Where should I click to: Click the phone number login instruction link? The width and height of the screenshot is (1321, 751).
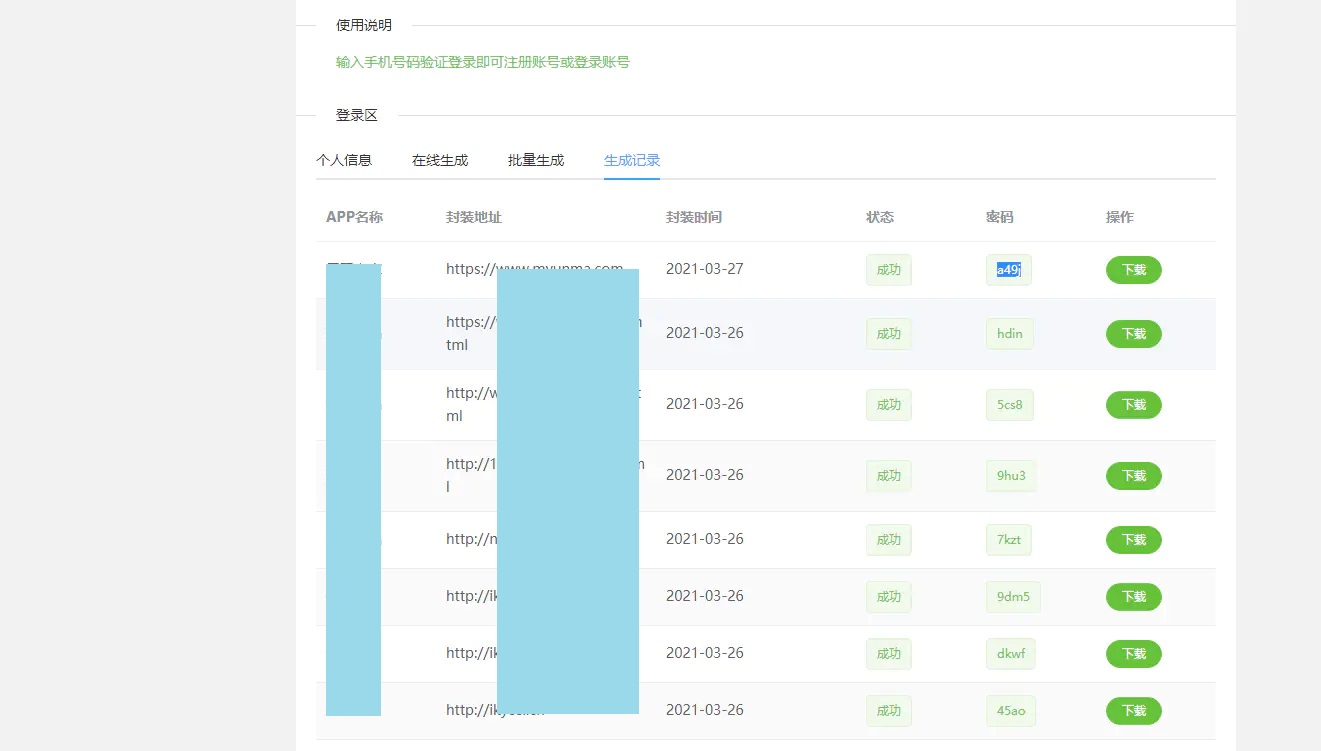point(483,61)
